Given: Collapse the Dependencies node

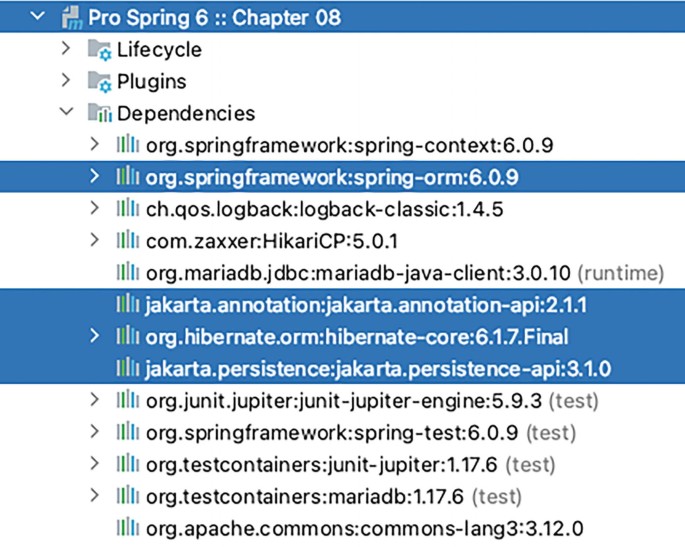Looking at the screenshot, I should (x=66, y=113).
